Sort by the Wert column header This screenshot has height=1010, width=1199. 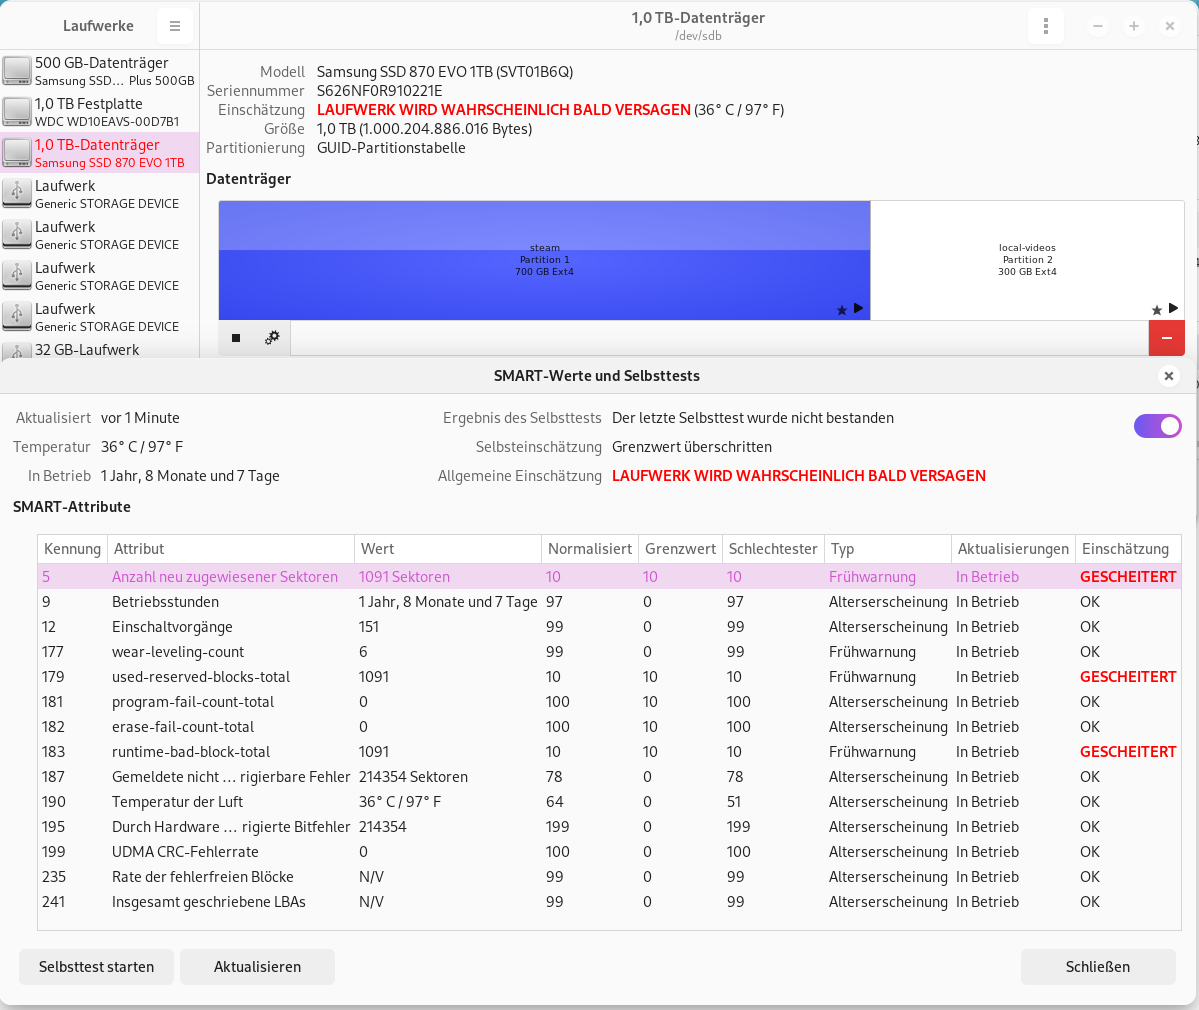(448, 549)
